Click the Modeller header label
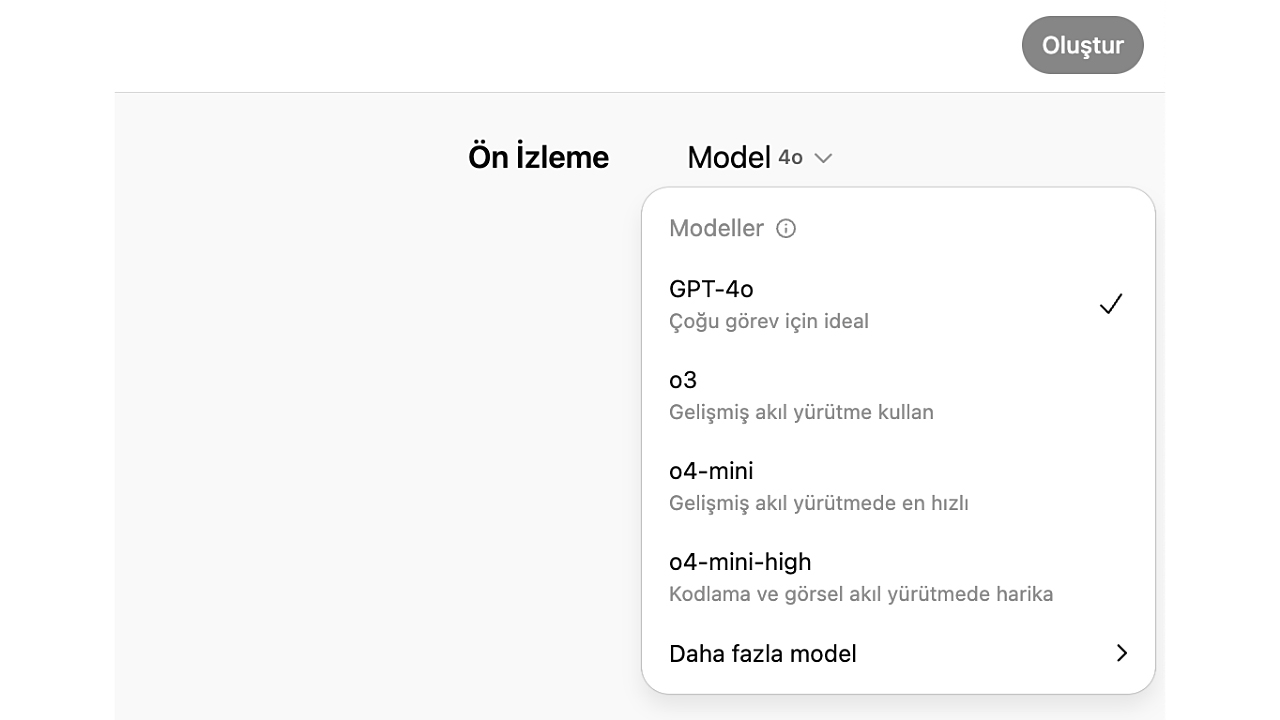 tap(716, 228)
